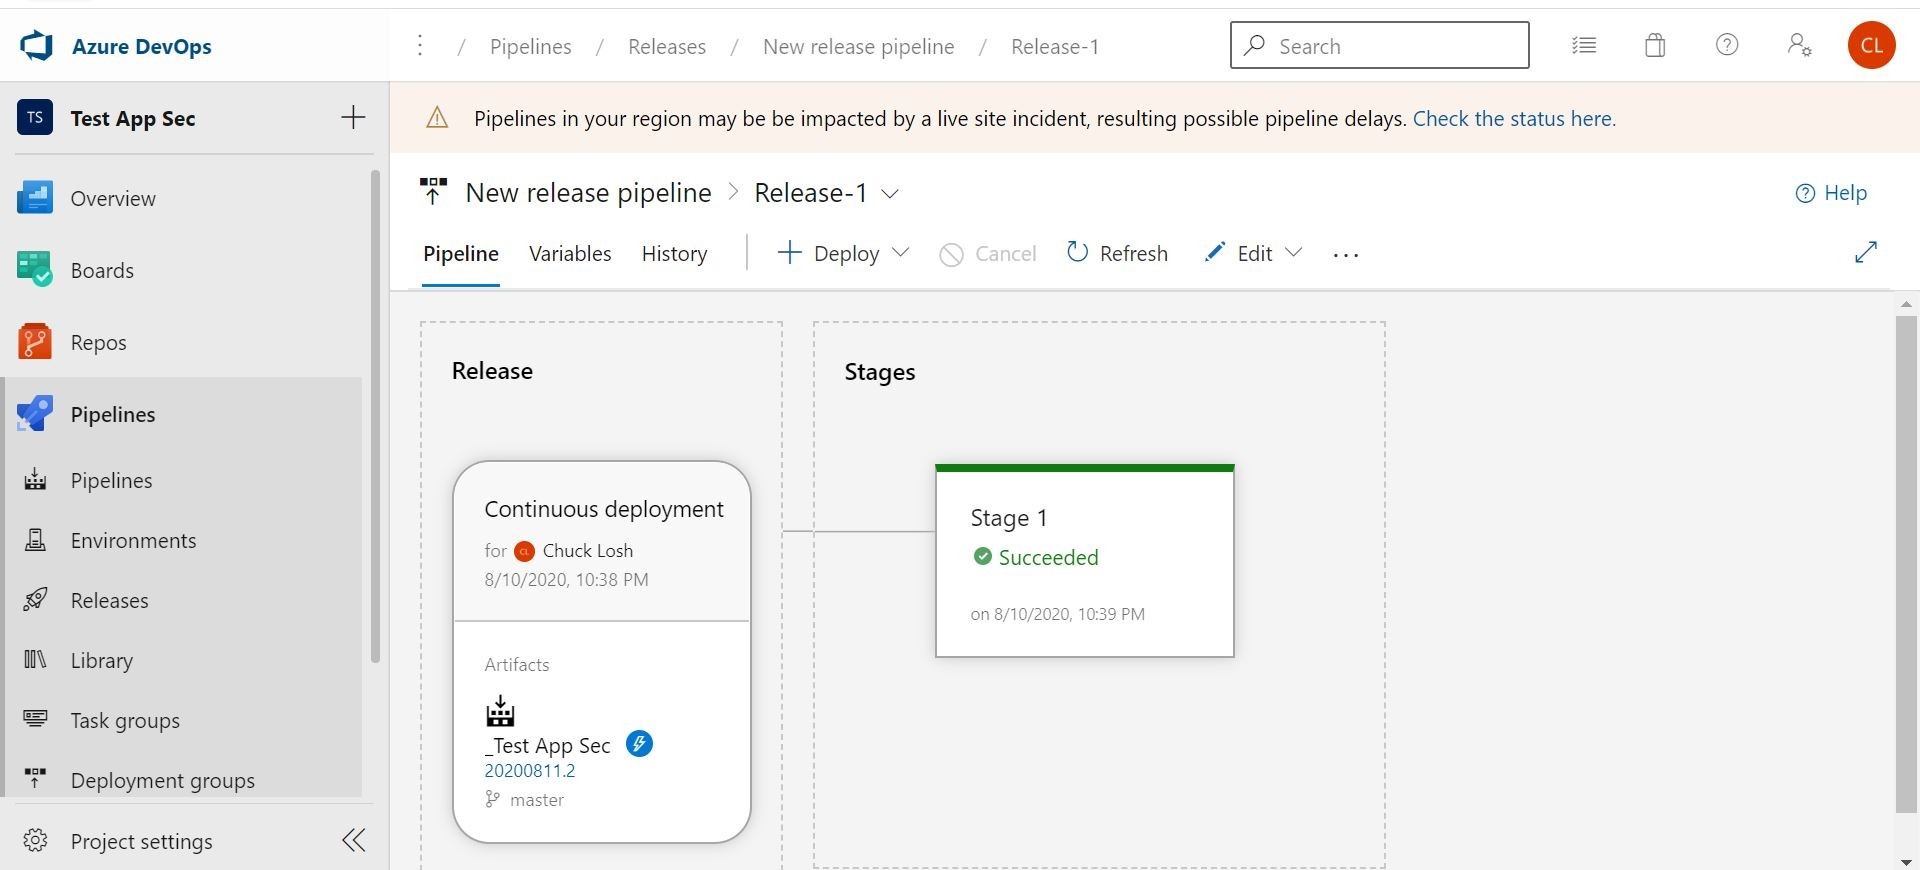The width and height of the screenshot is (1920, 870).
Task: Open the Marketplace shopping bag icon
Action: pos(1655,45)
